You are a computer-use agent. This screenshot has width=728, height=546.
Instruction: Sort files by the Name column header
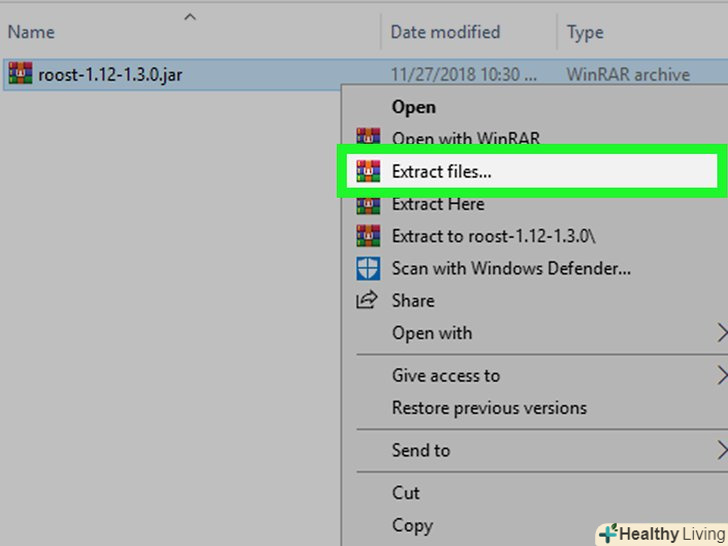click(x=31, y=32)
